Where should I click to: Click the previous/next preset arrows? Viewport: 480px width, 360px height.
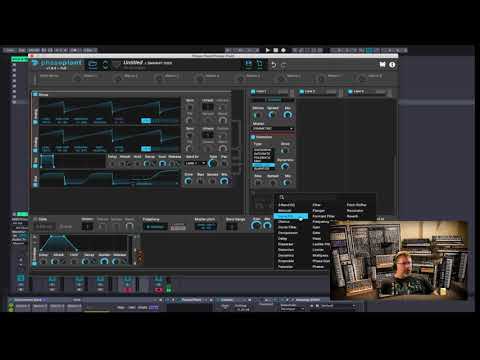(x=105, y=65)
